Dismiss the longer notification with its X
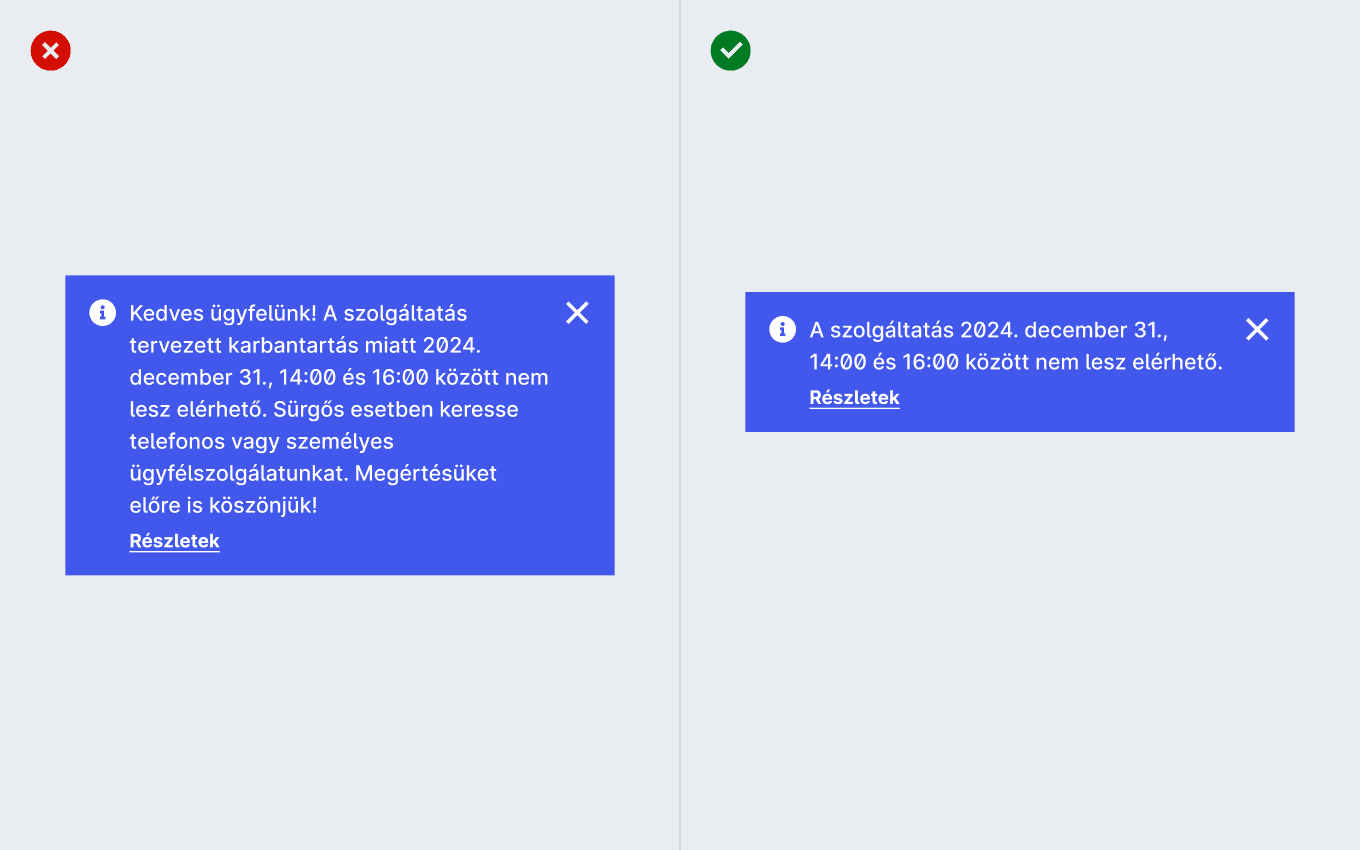Image resolution: width=1360 pixels, height=850 pixels. click(577, 313)
